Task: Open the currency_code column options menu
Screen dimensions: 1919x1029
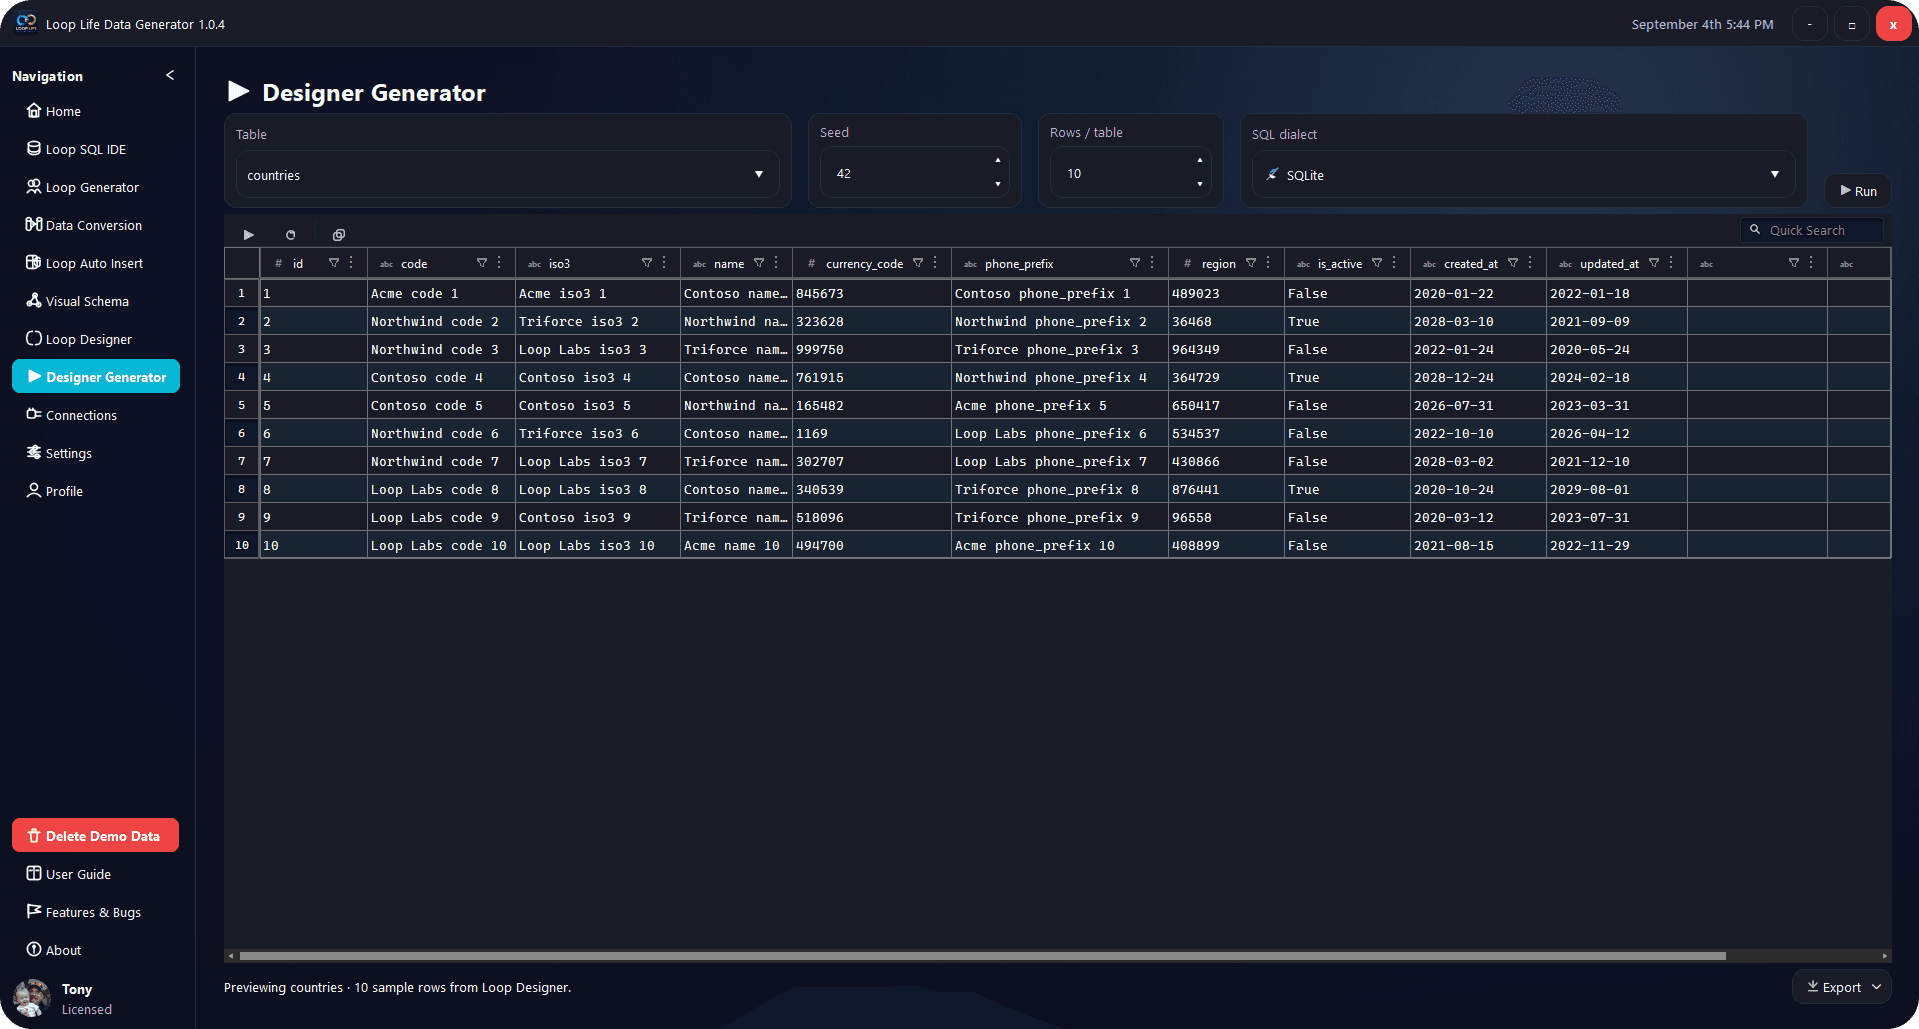Action: [x=935, y=263]
